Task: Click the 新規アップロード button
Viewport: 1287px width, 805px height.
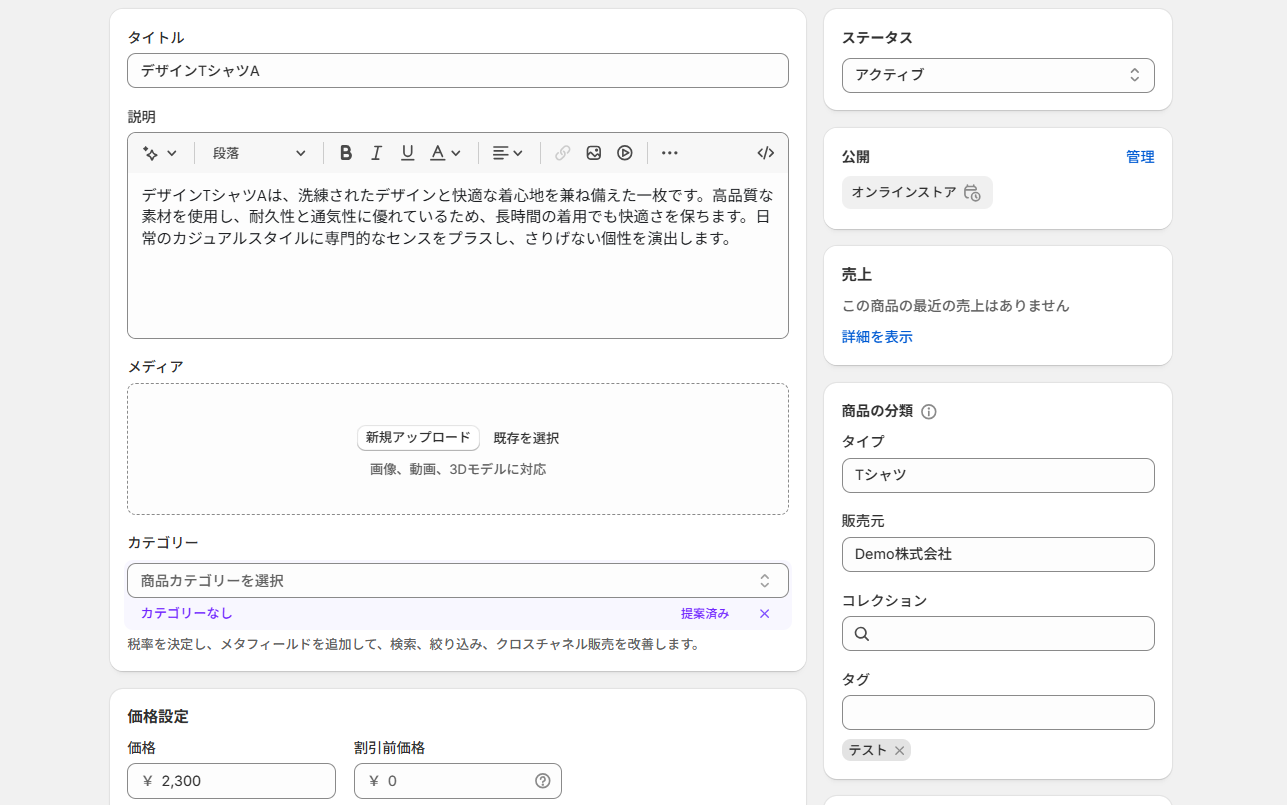Action: pyautogui.click(x=418, y=438)
